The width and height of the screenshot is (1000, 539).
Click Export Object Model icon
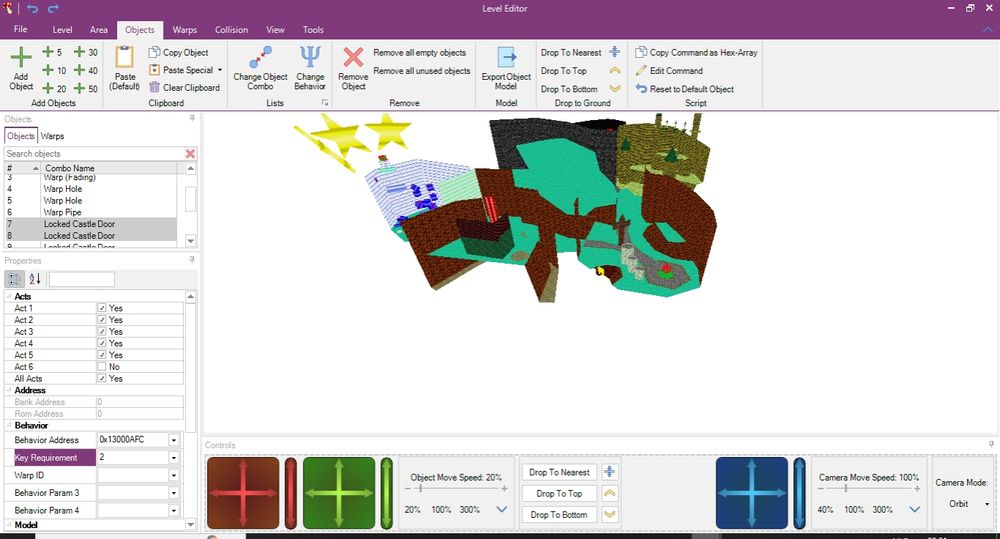point(506,57)
